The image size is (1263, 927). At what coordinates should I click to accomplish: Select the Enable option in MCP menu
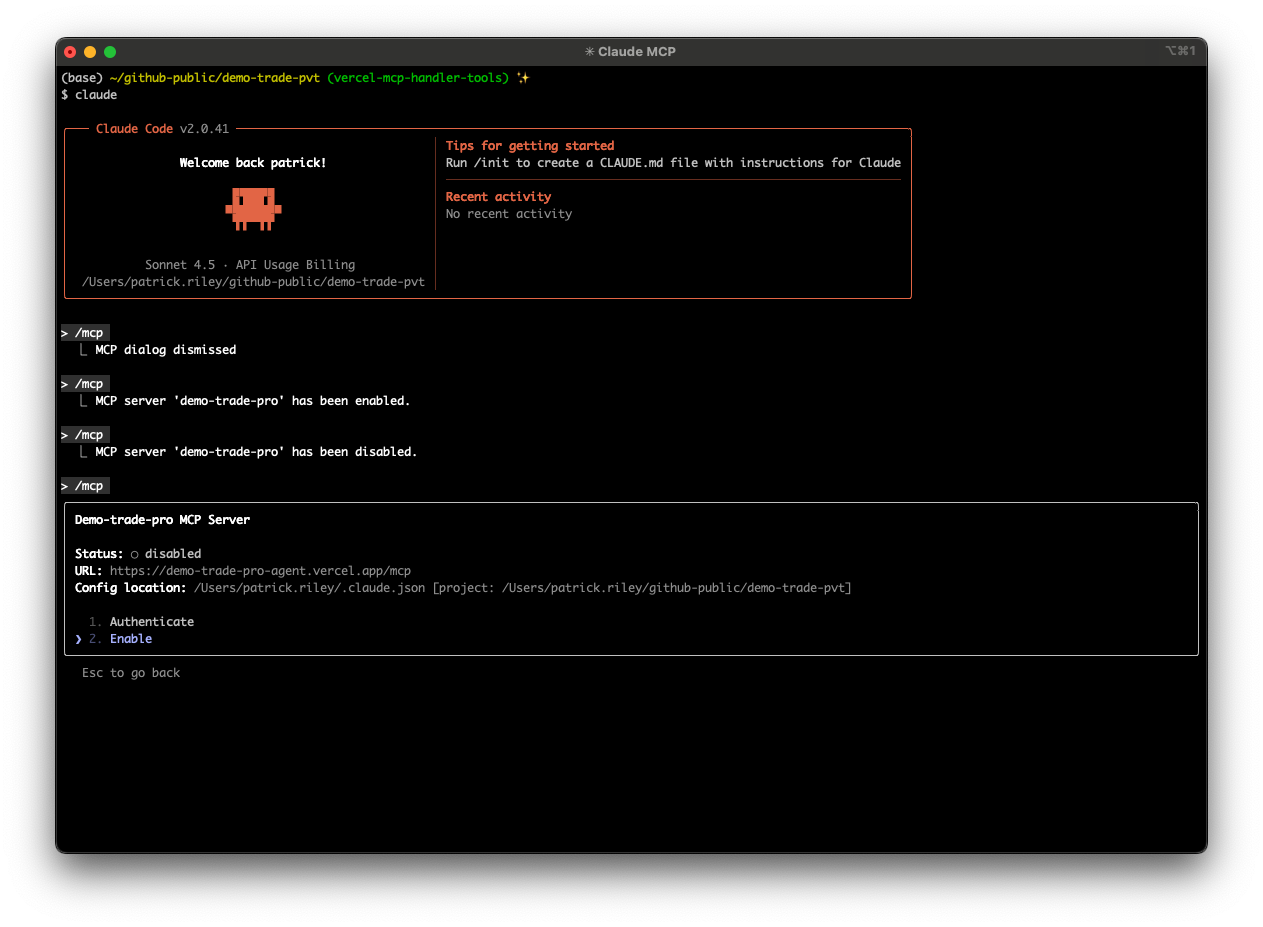[x=131, y=639]
